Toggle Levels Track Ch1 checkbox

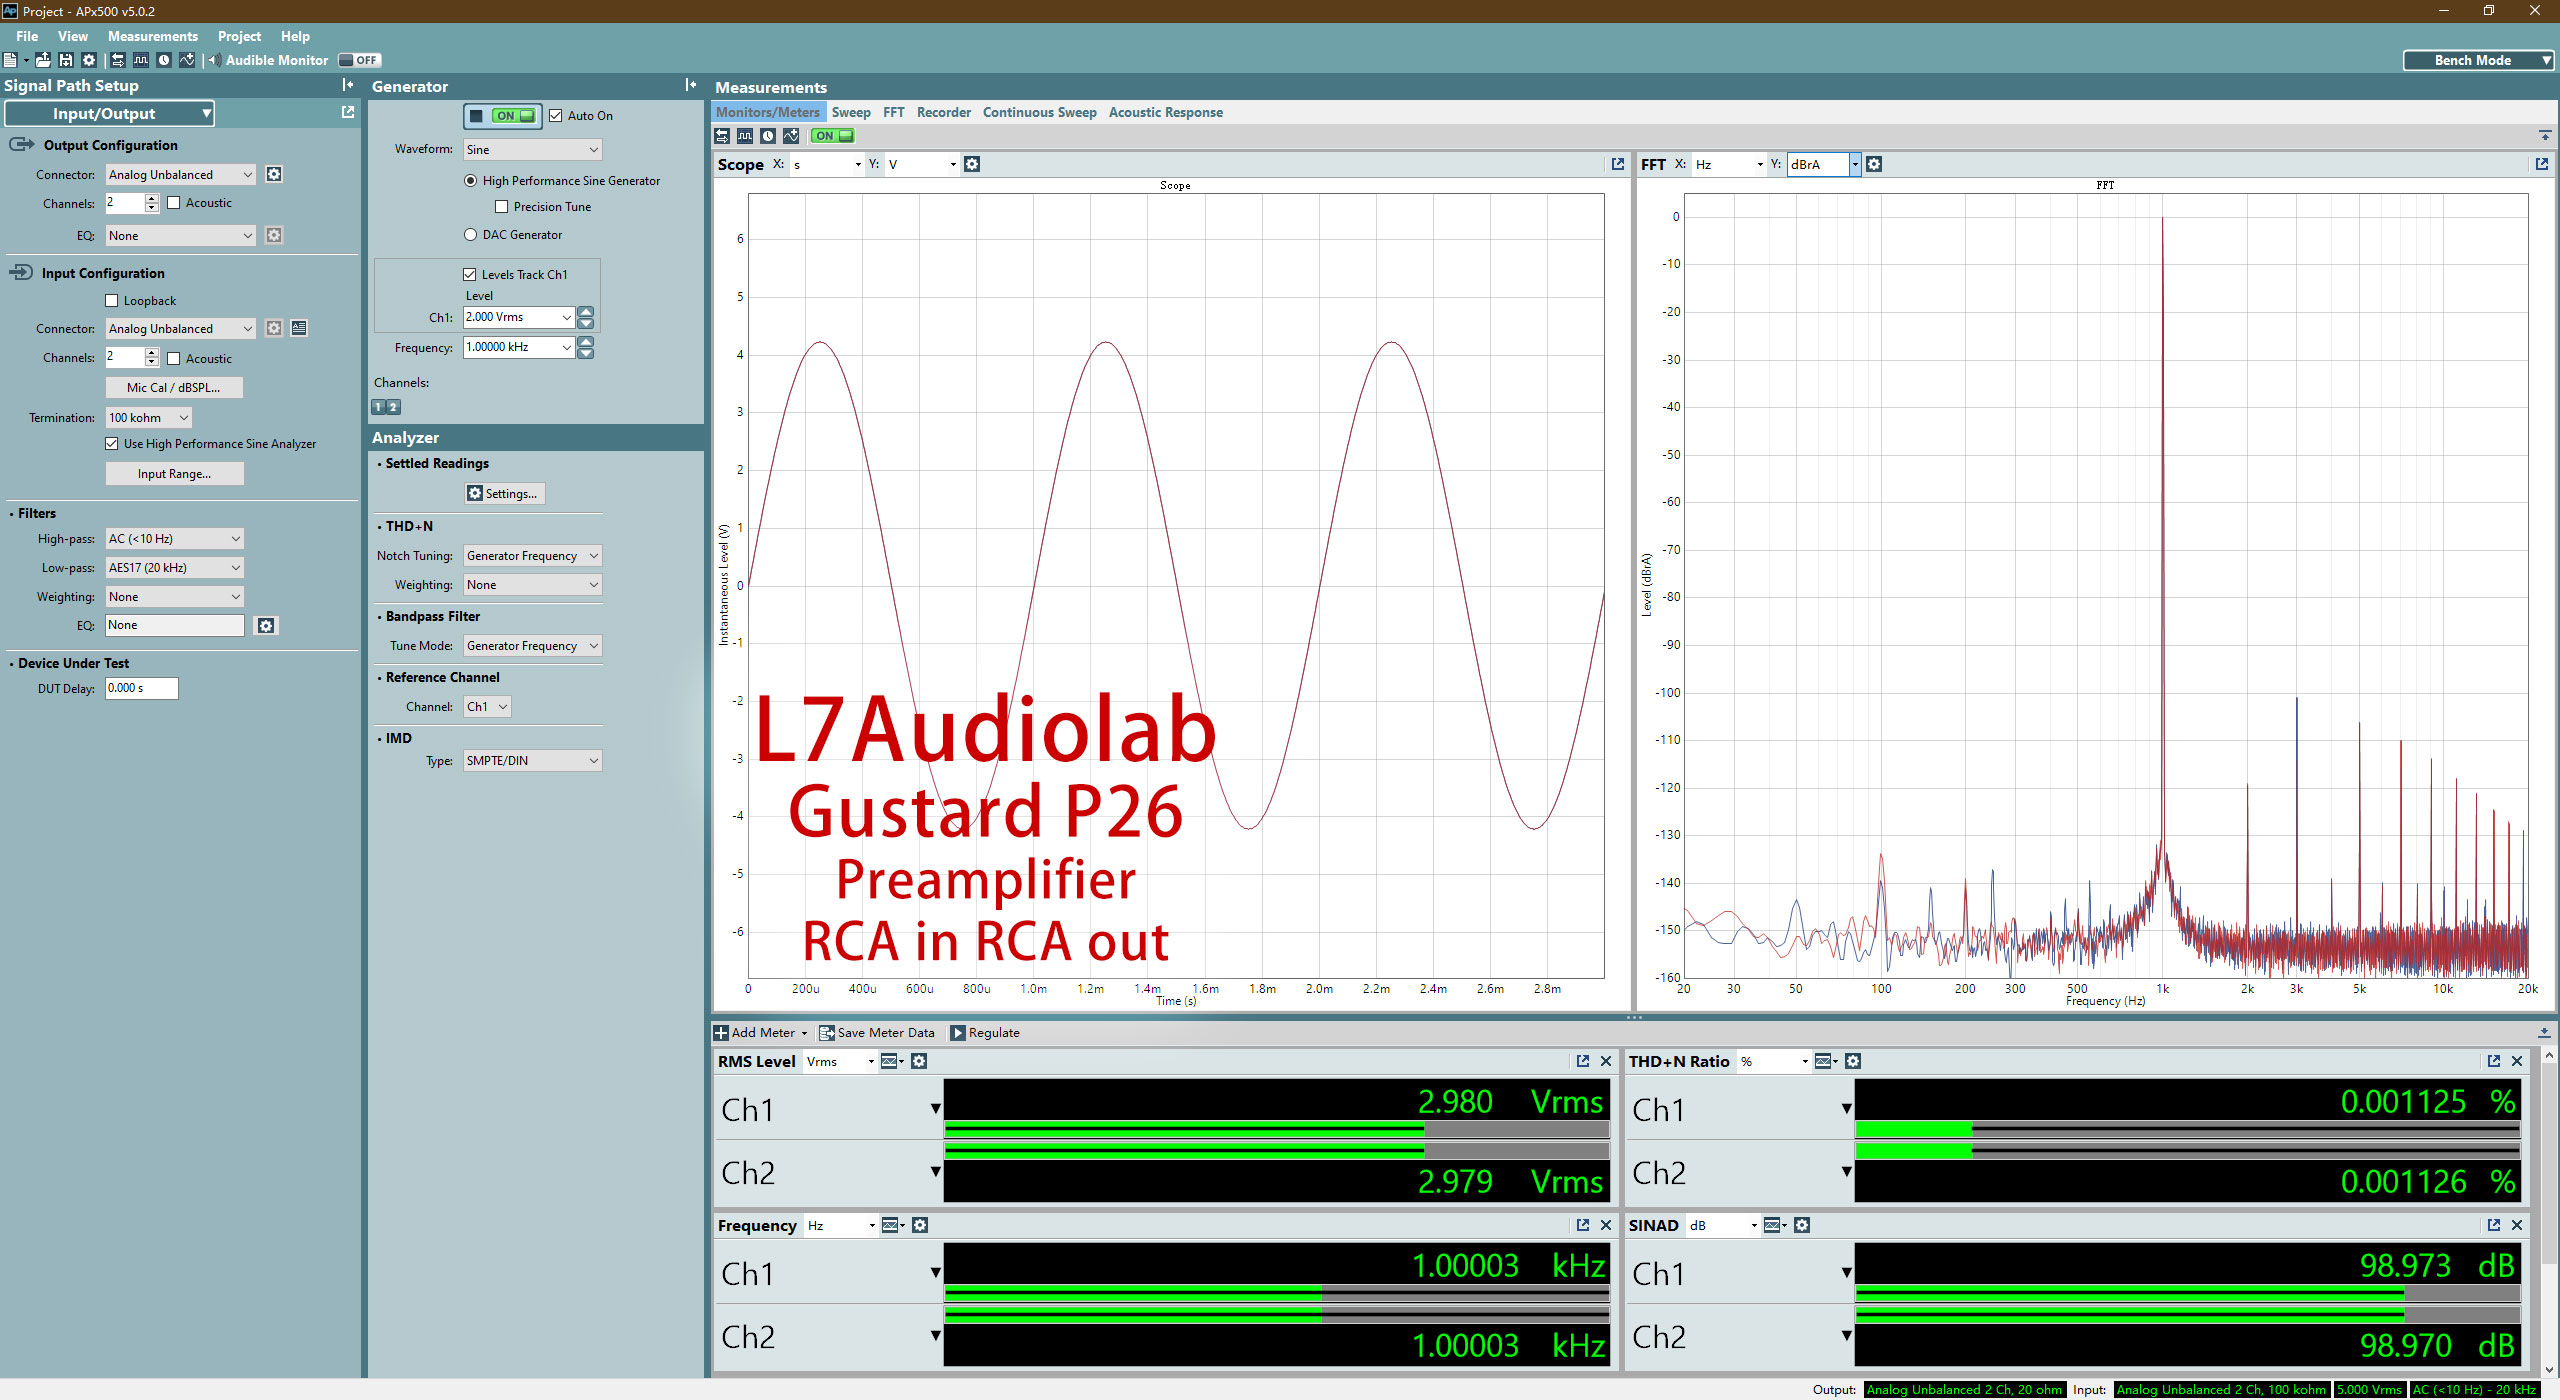tap(470, 275)
